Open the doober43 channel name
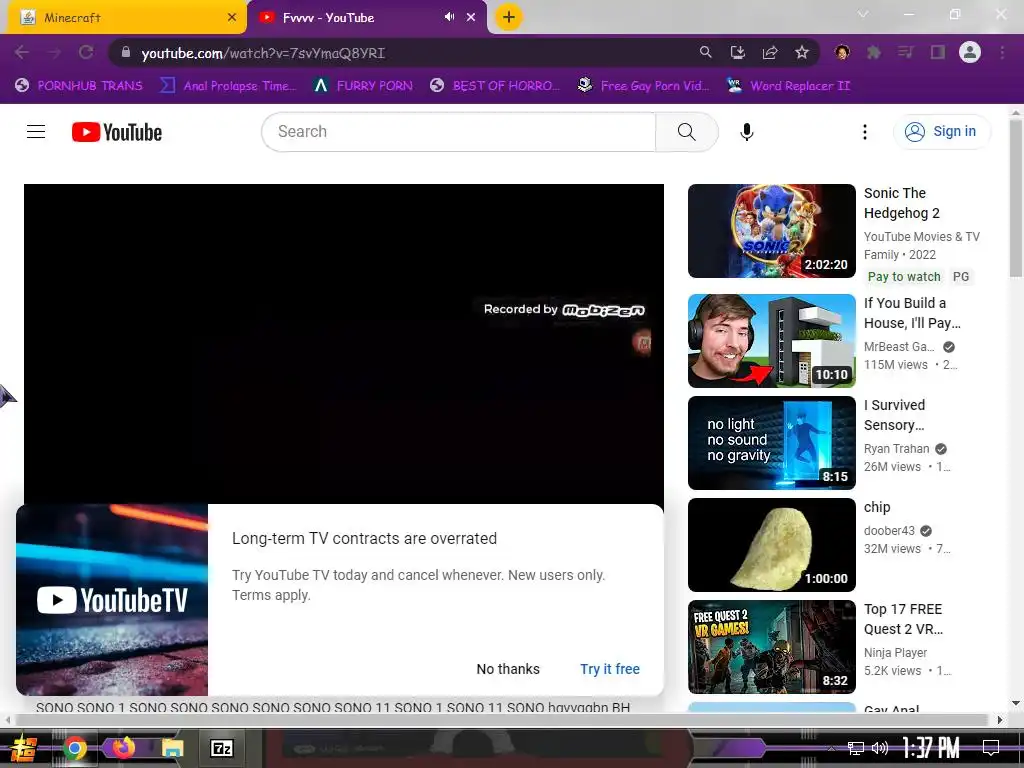The height and width of the screenshot is (768, 1024). point(889,530)
